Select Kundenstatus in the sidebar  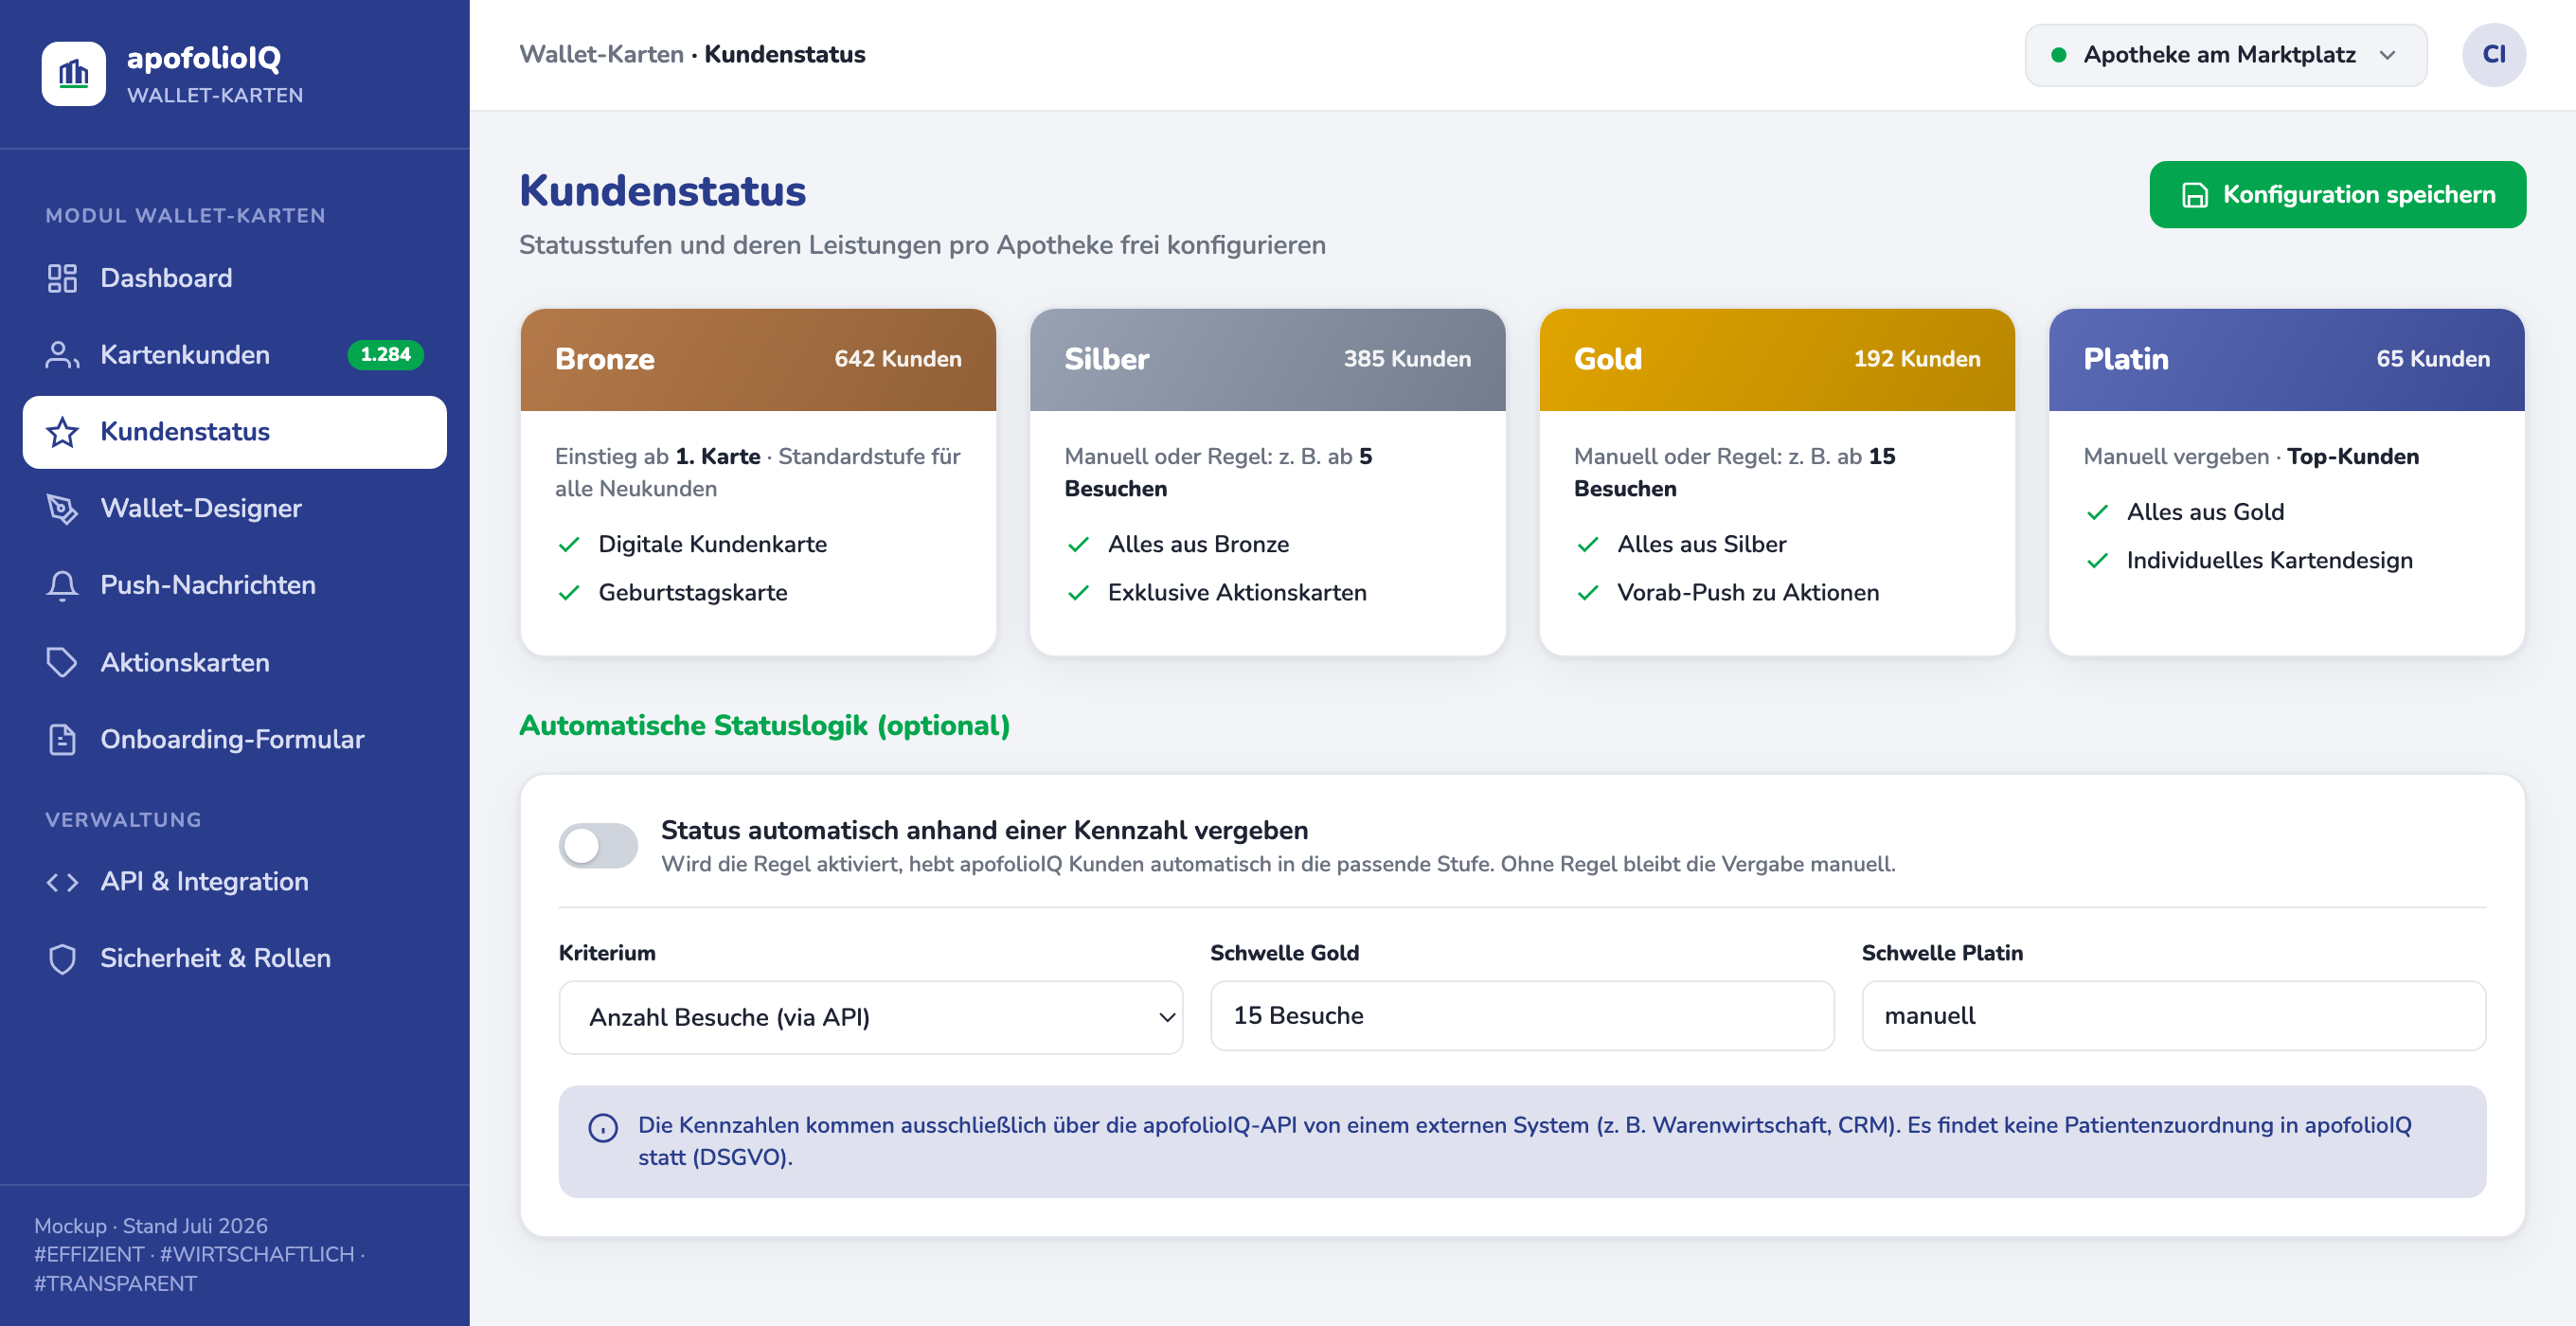tap(235, 432)
